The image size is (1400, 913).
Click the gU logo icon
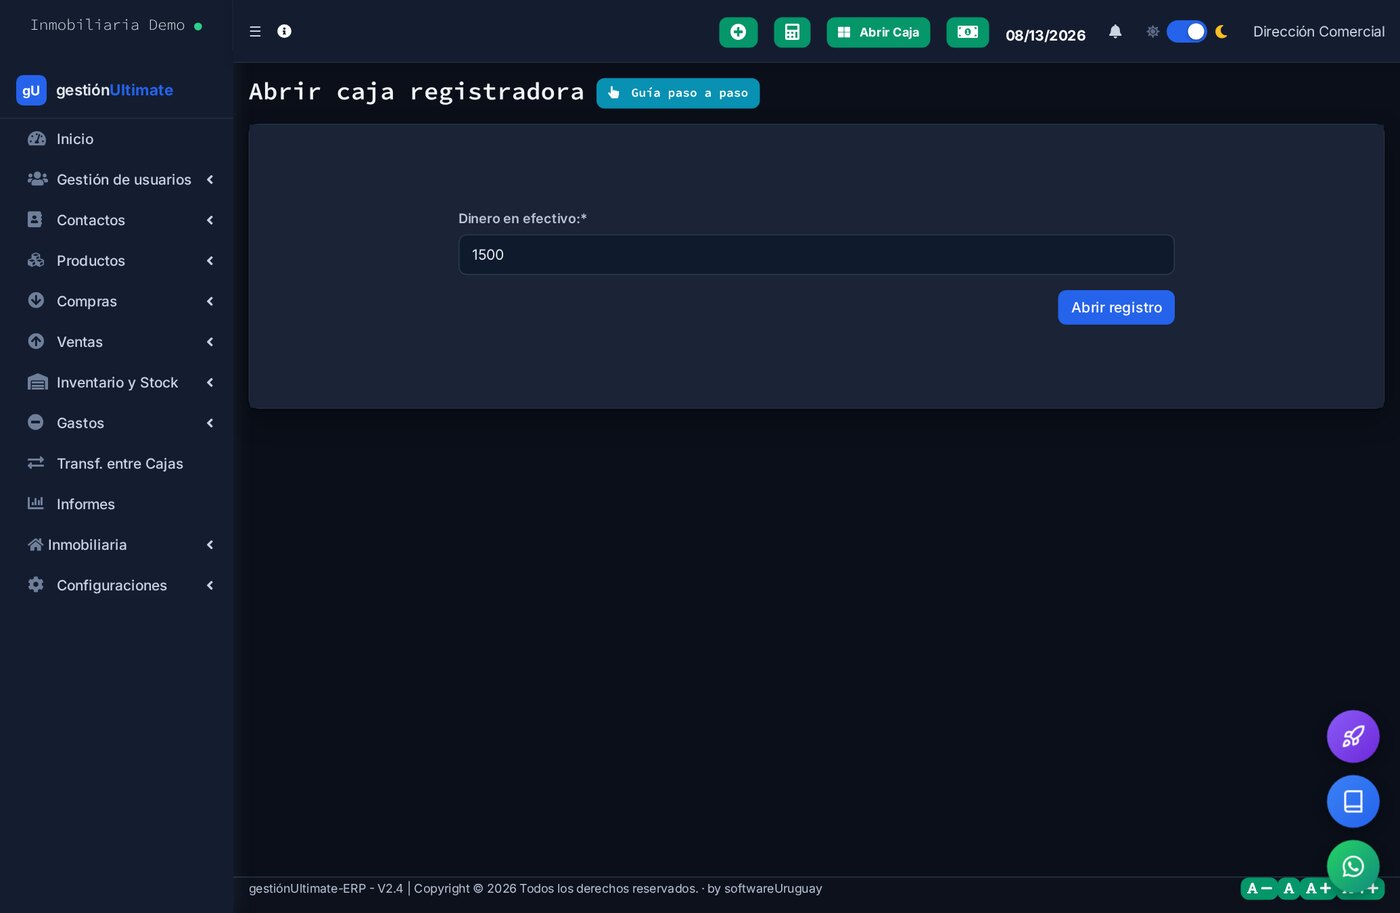point(31,90)
